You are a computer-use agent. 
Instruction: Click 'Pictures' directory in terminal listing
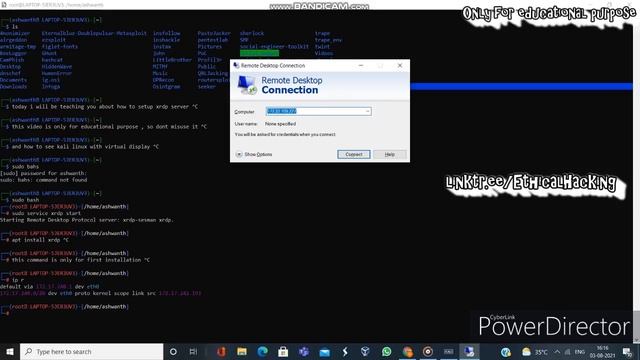click(x=210, y=47)
